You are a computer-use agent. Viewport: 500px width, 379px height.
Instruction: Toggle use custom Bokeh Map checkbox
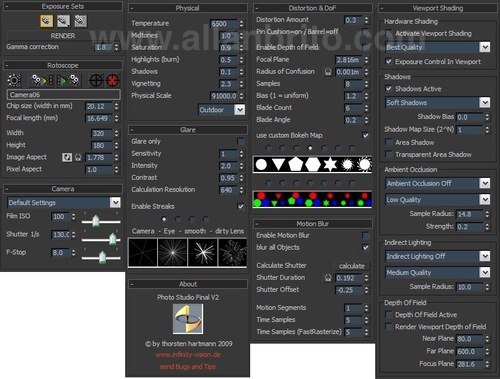coord(366,135)
